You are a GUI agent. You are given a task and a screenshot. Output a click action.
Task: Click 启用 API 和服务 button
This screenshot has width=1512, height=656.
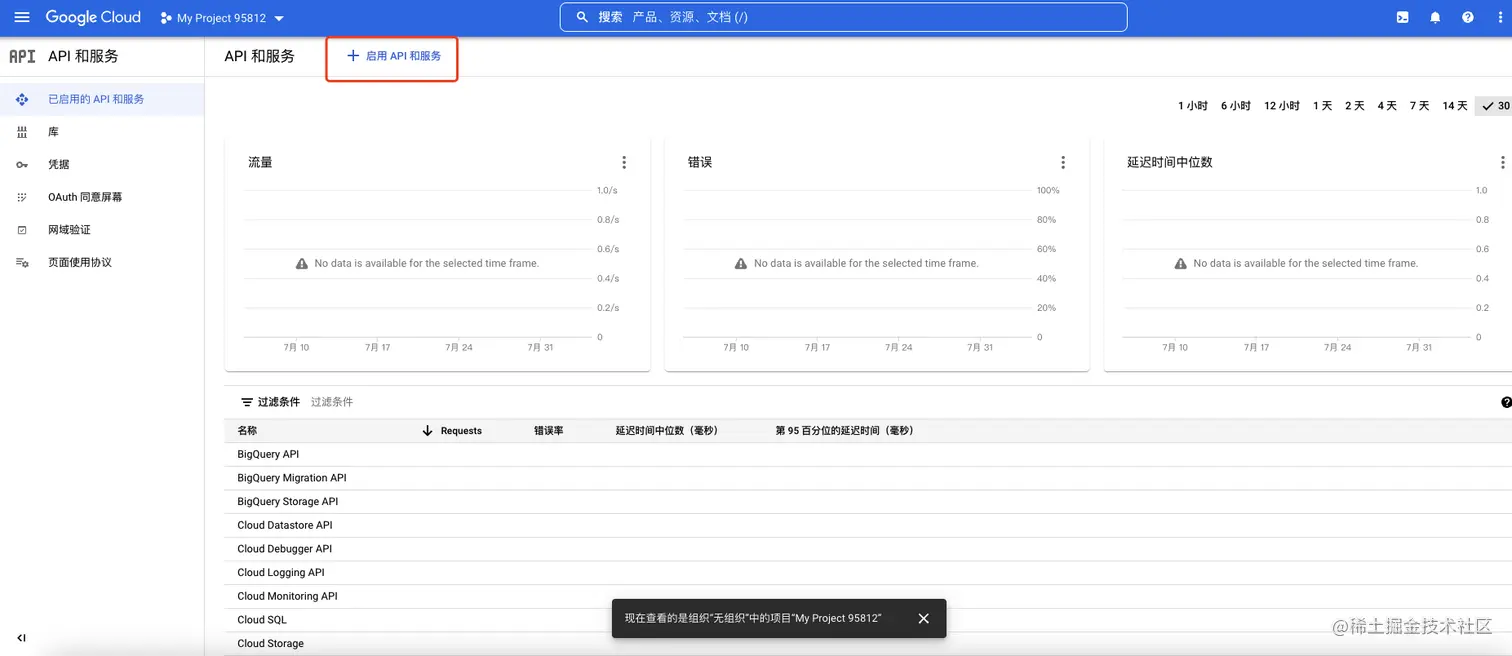pos(393,56)
